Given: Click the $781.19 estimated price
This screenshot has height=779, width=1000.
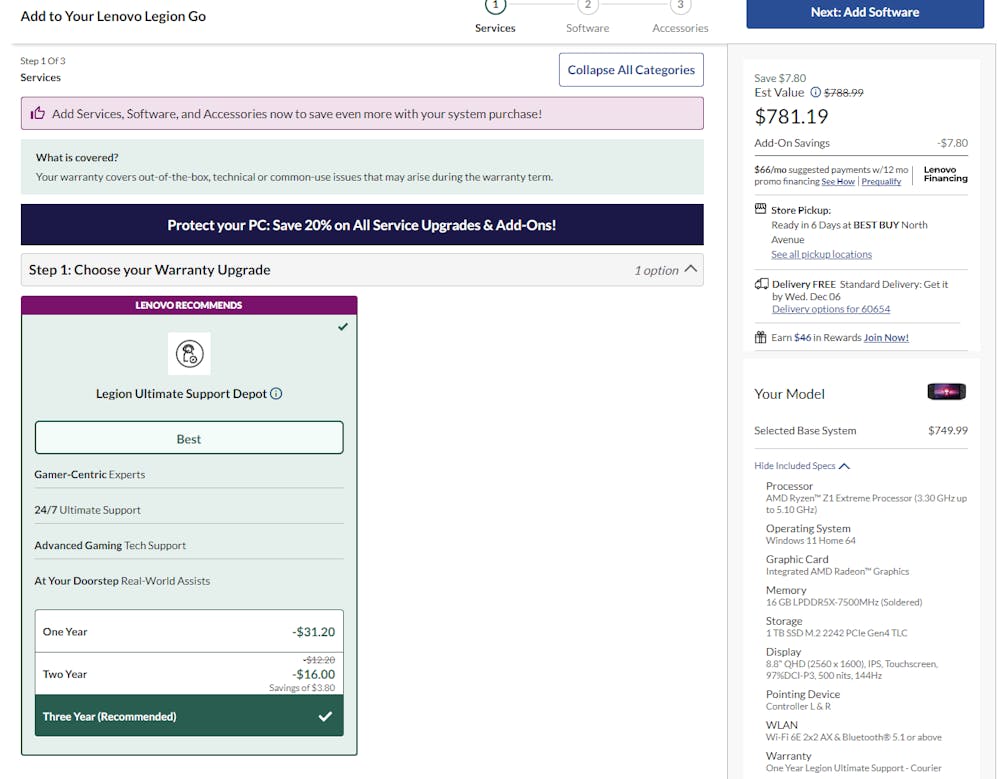Looking at the screenshot, I should 791,116.
